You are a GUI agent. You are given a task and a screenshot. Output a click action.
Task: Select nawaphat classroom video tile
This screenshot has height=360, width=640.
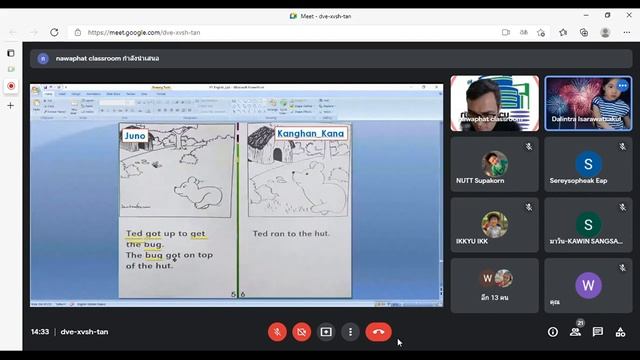coord(495,103)
